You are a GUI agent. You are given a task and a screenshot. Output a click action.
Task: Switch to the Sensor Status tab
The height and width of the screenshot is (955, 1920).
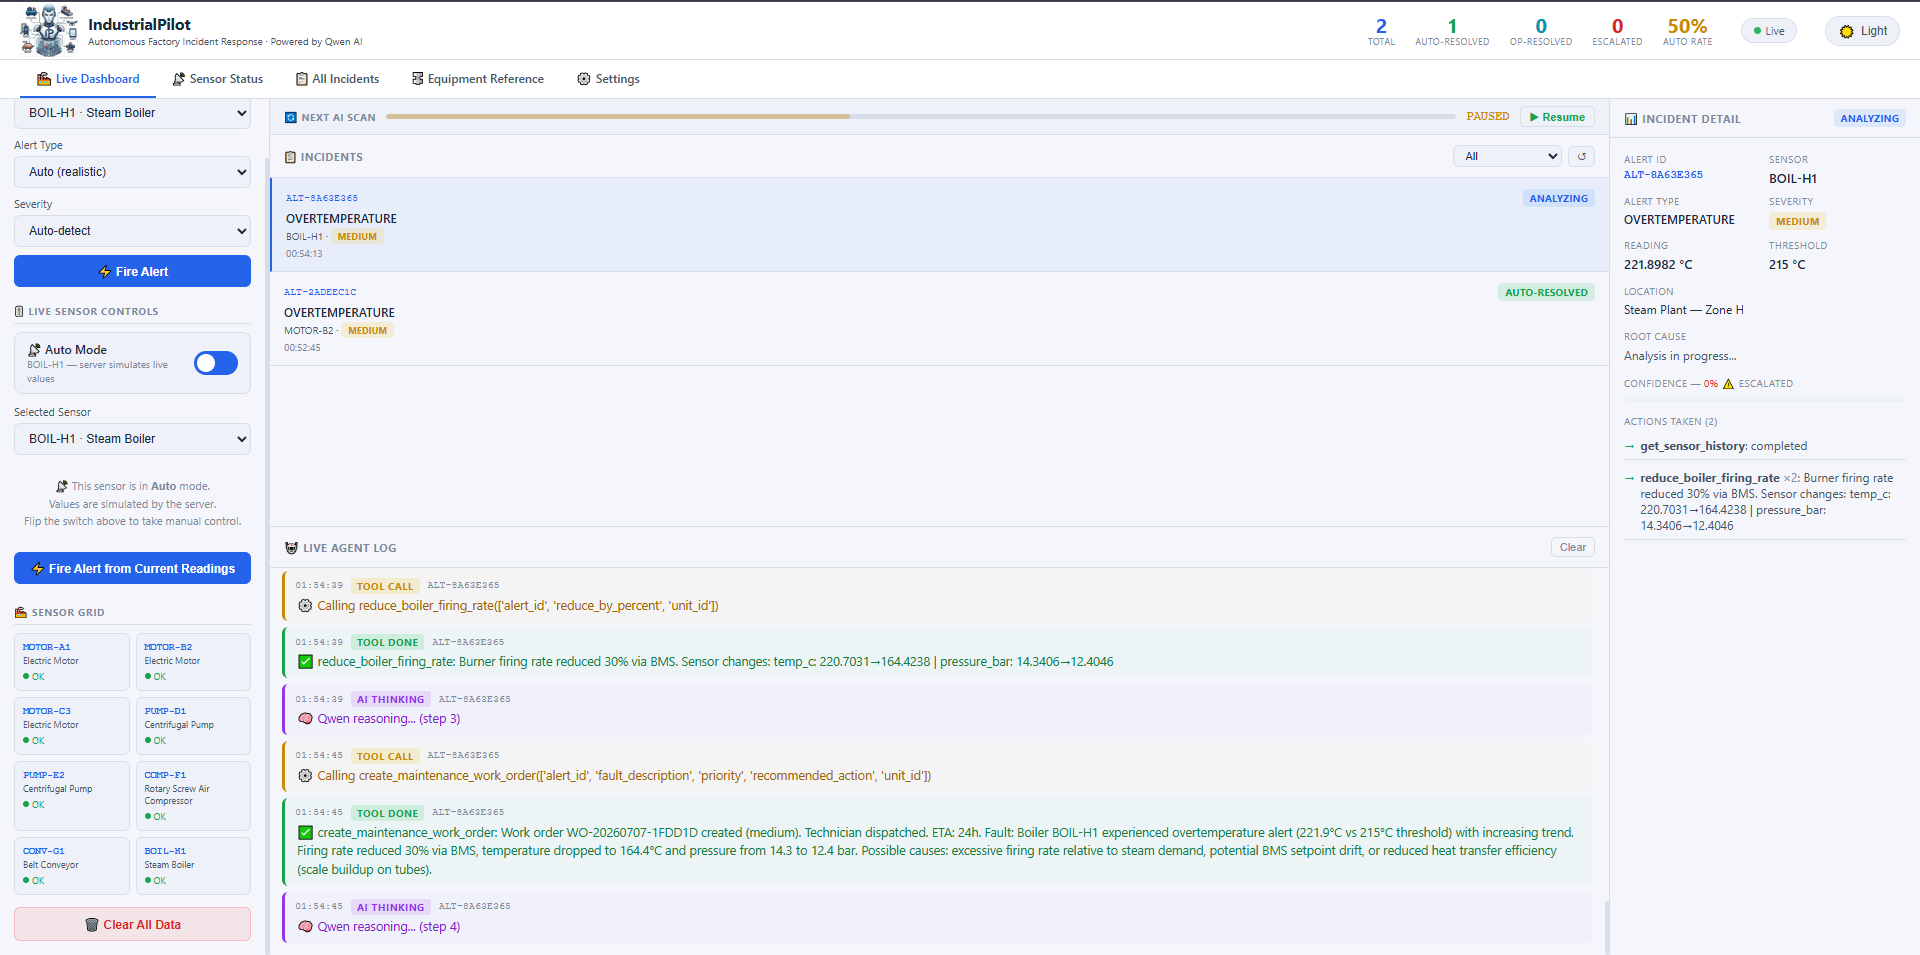pos(218,79)
